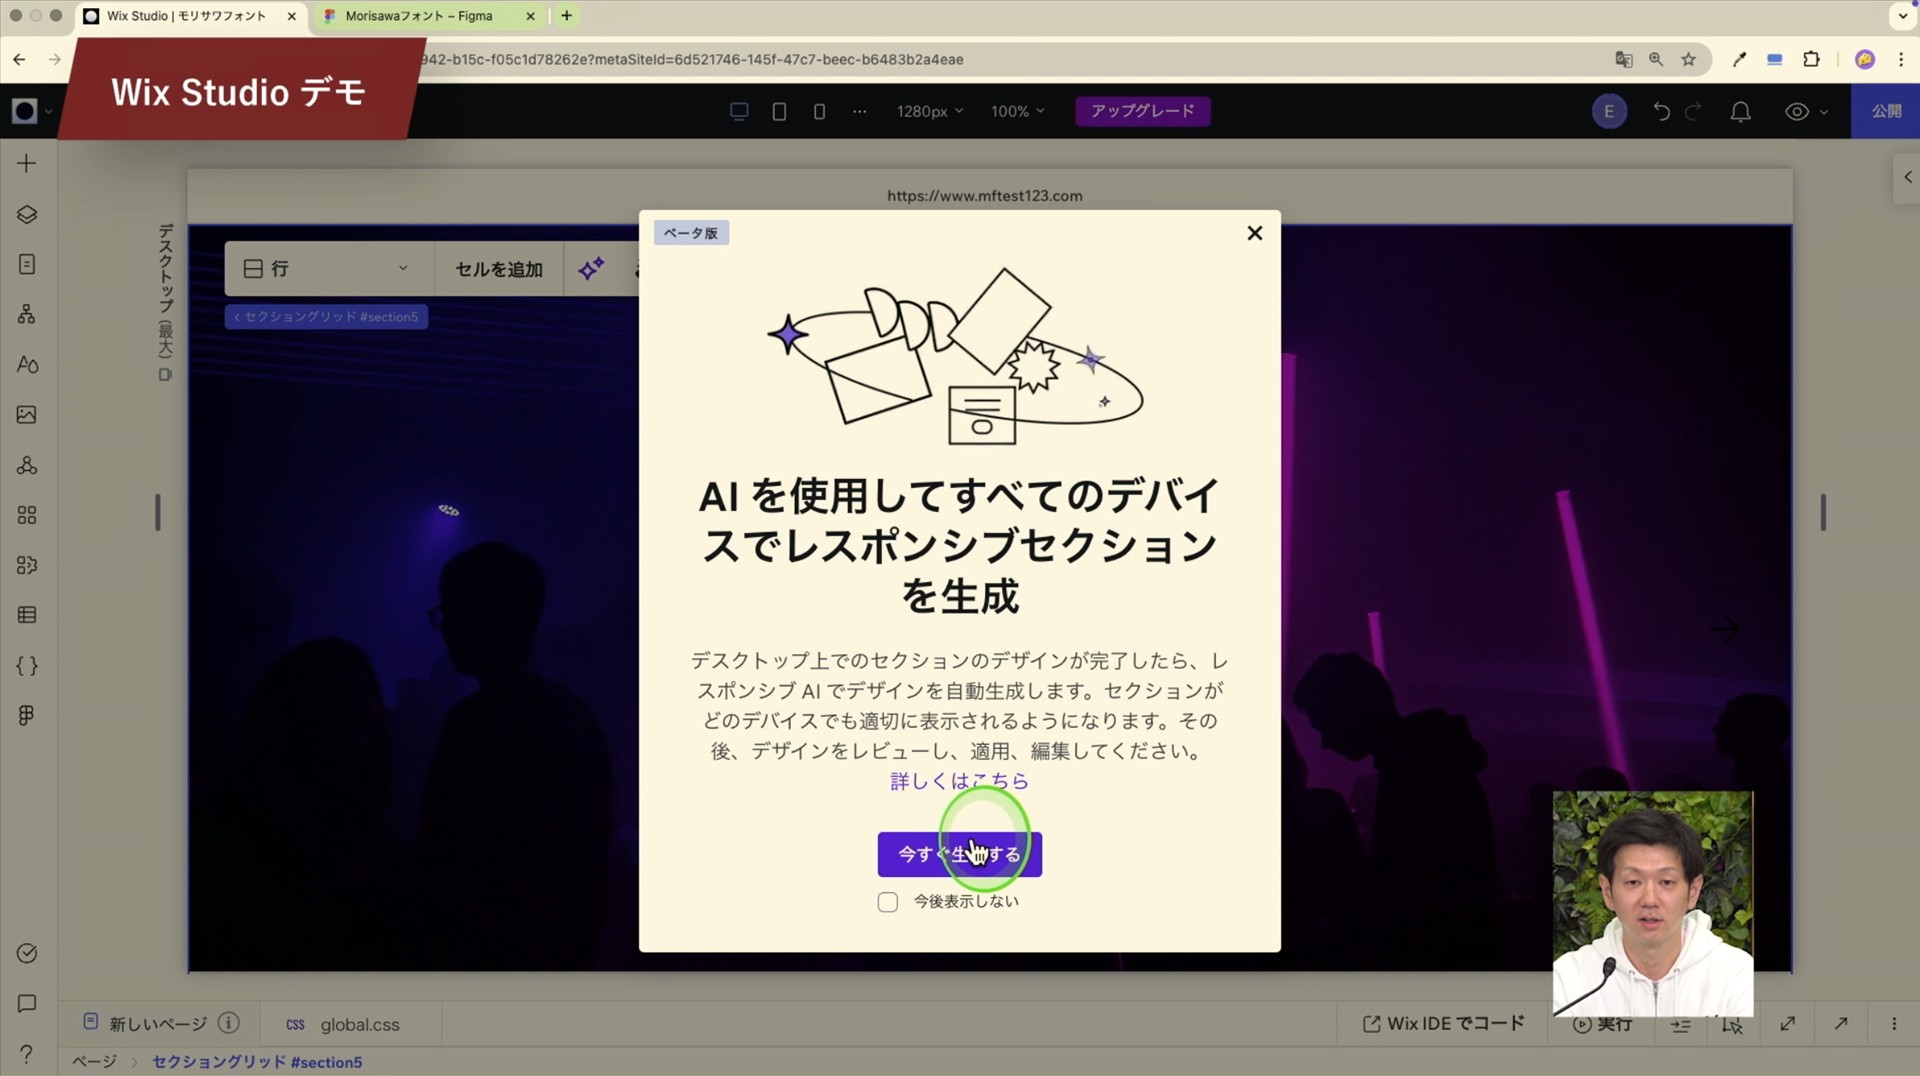Open the Site Styles typography icon

point(27,364)
